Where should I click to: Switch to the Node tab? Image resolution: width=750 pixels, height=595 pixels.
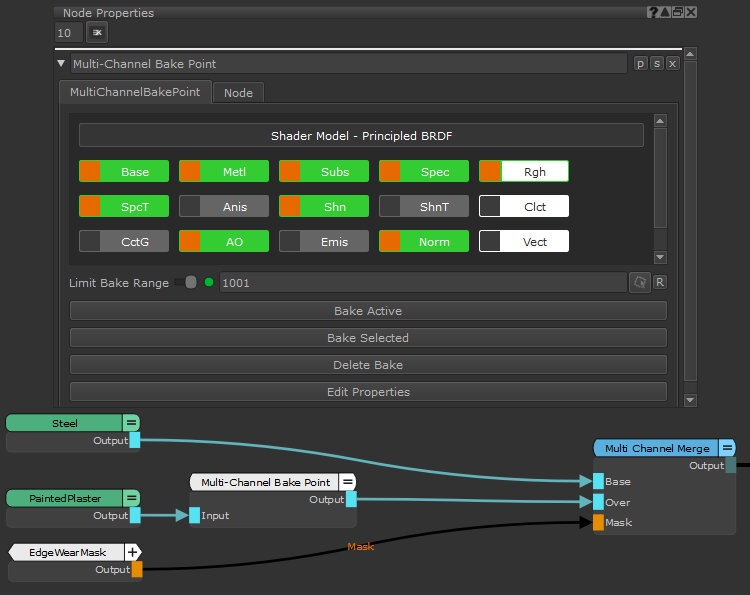(238, 92)
